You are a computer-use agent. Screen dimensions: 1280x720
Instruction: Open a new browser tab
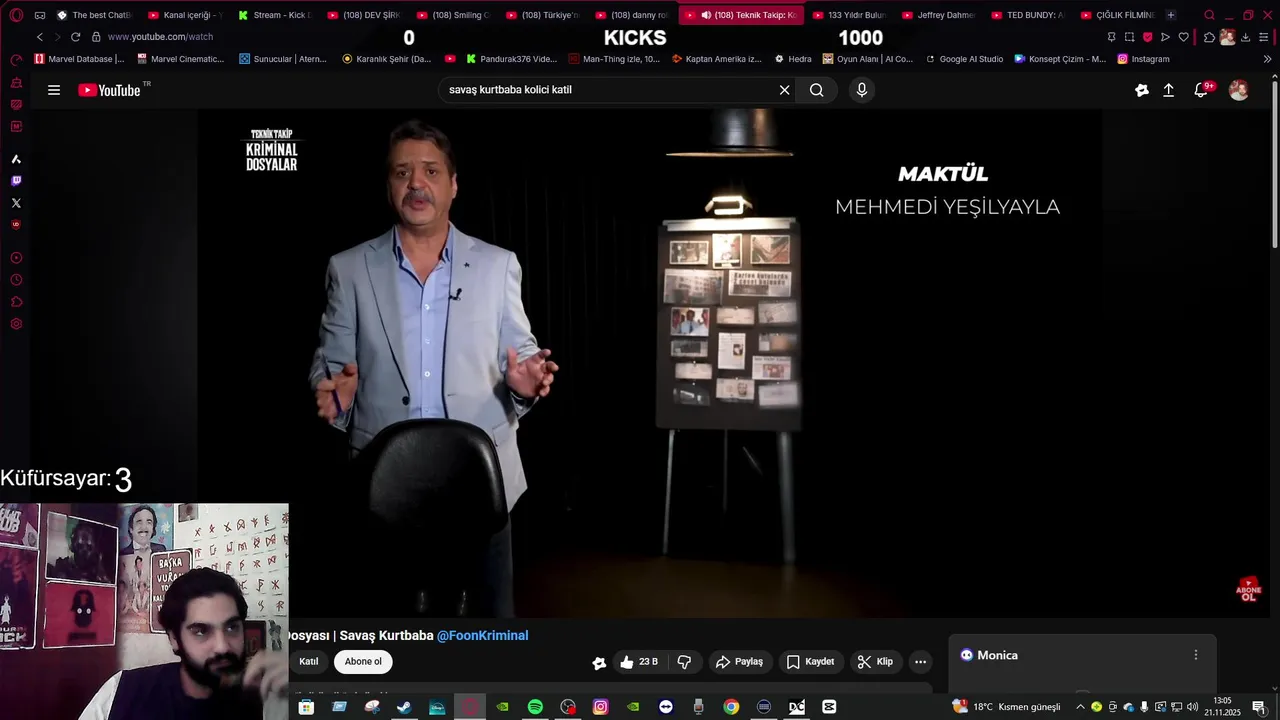pos(1171,15)
